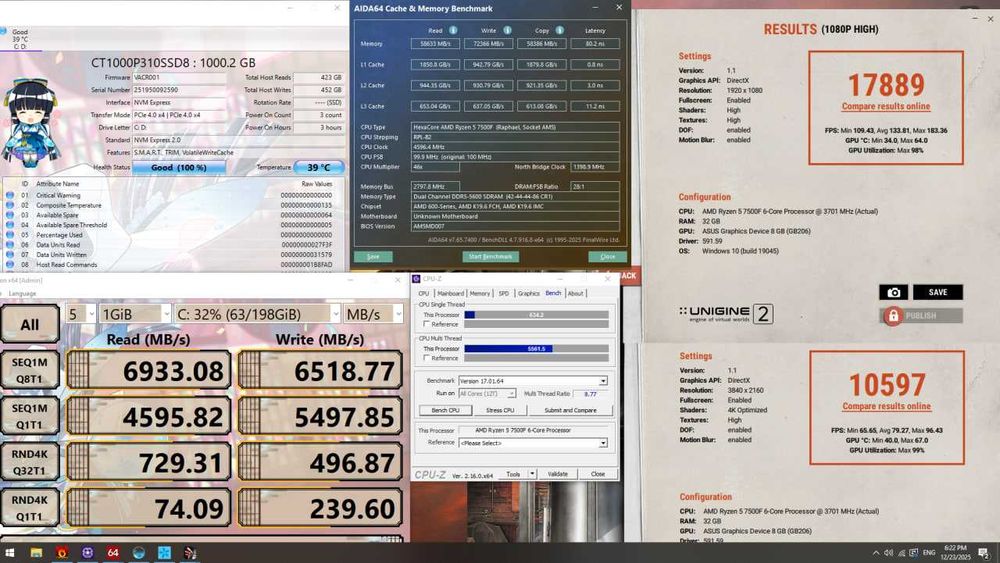Open drive selection dropdown showing C: 32%
Viewport: 1000px width, 563px height.
(257, 314)
